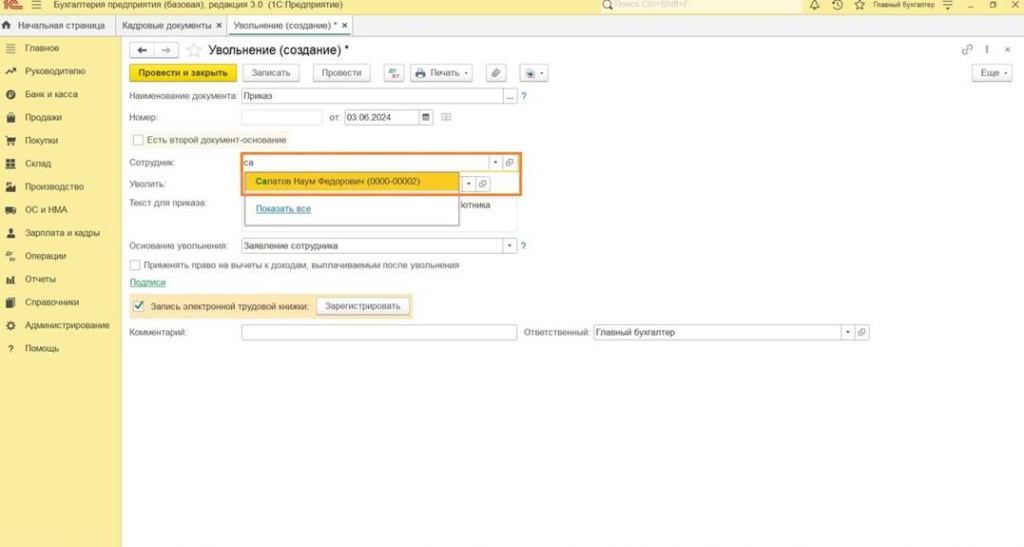Add the form to favorites with the star
The height and width of the screenshot is (547, 1024).
pyautogui.click(x=194, y=50)
